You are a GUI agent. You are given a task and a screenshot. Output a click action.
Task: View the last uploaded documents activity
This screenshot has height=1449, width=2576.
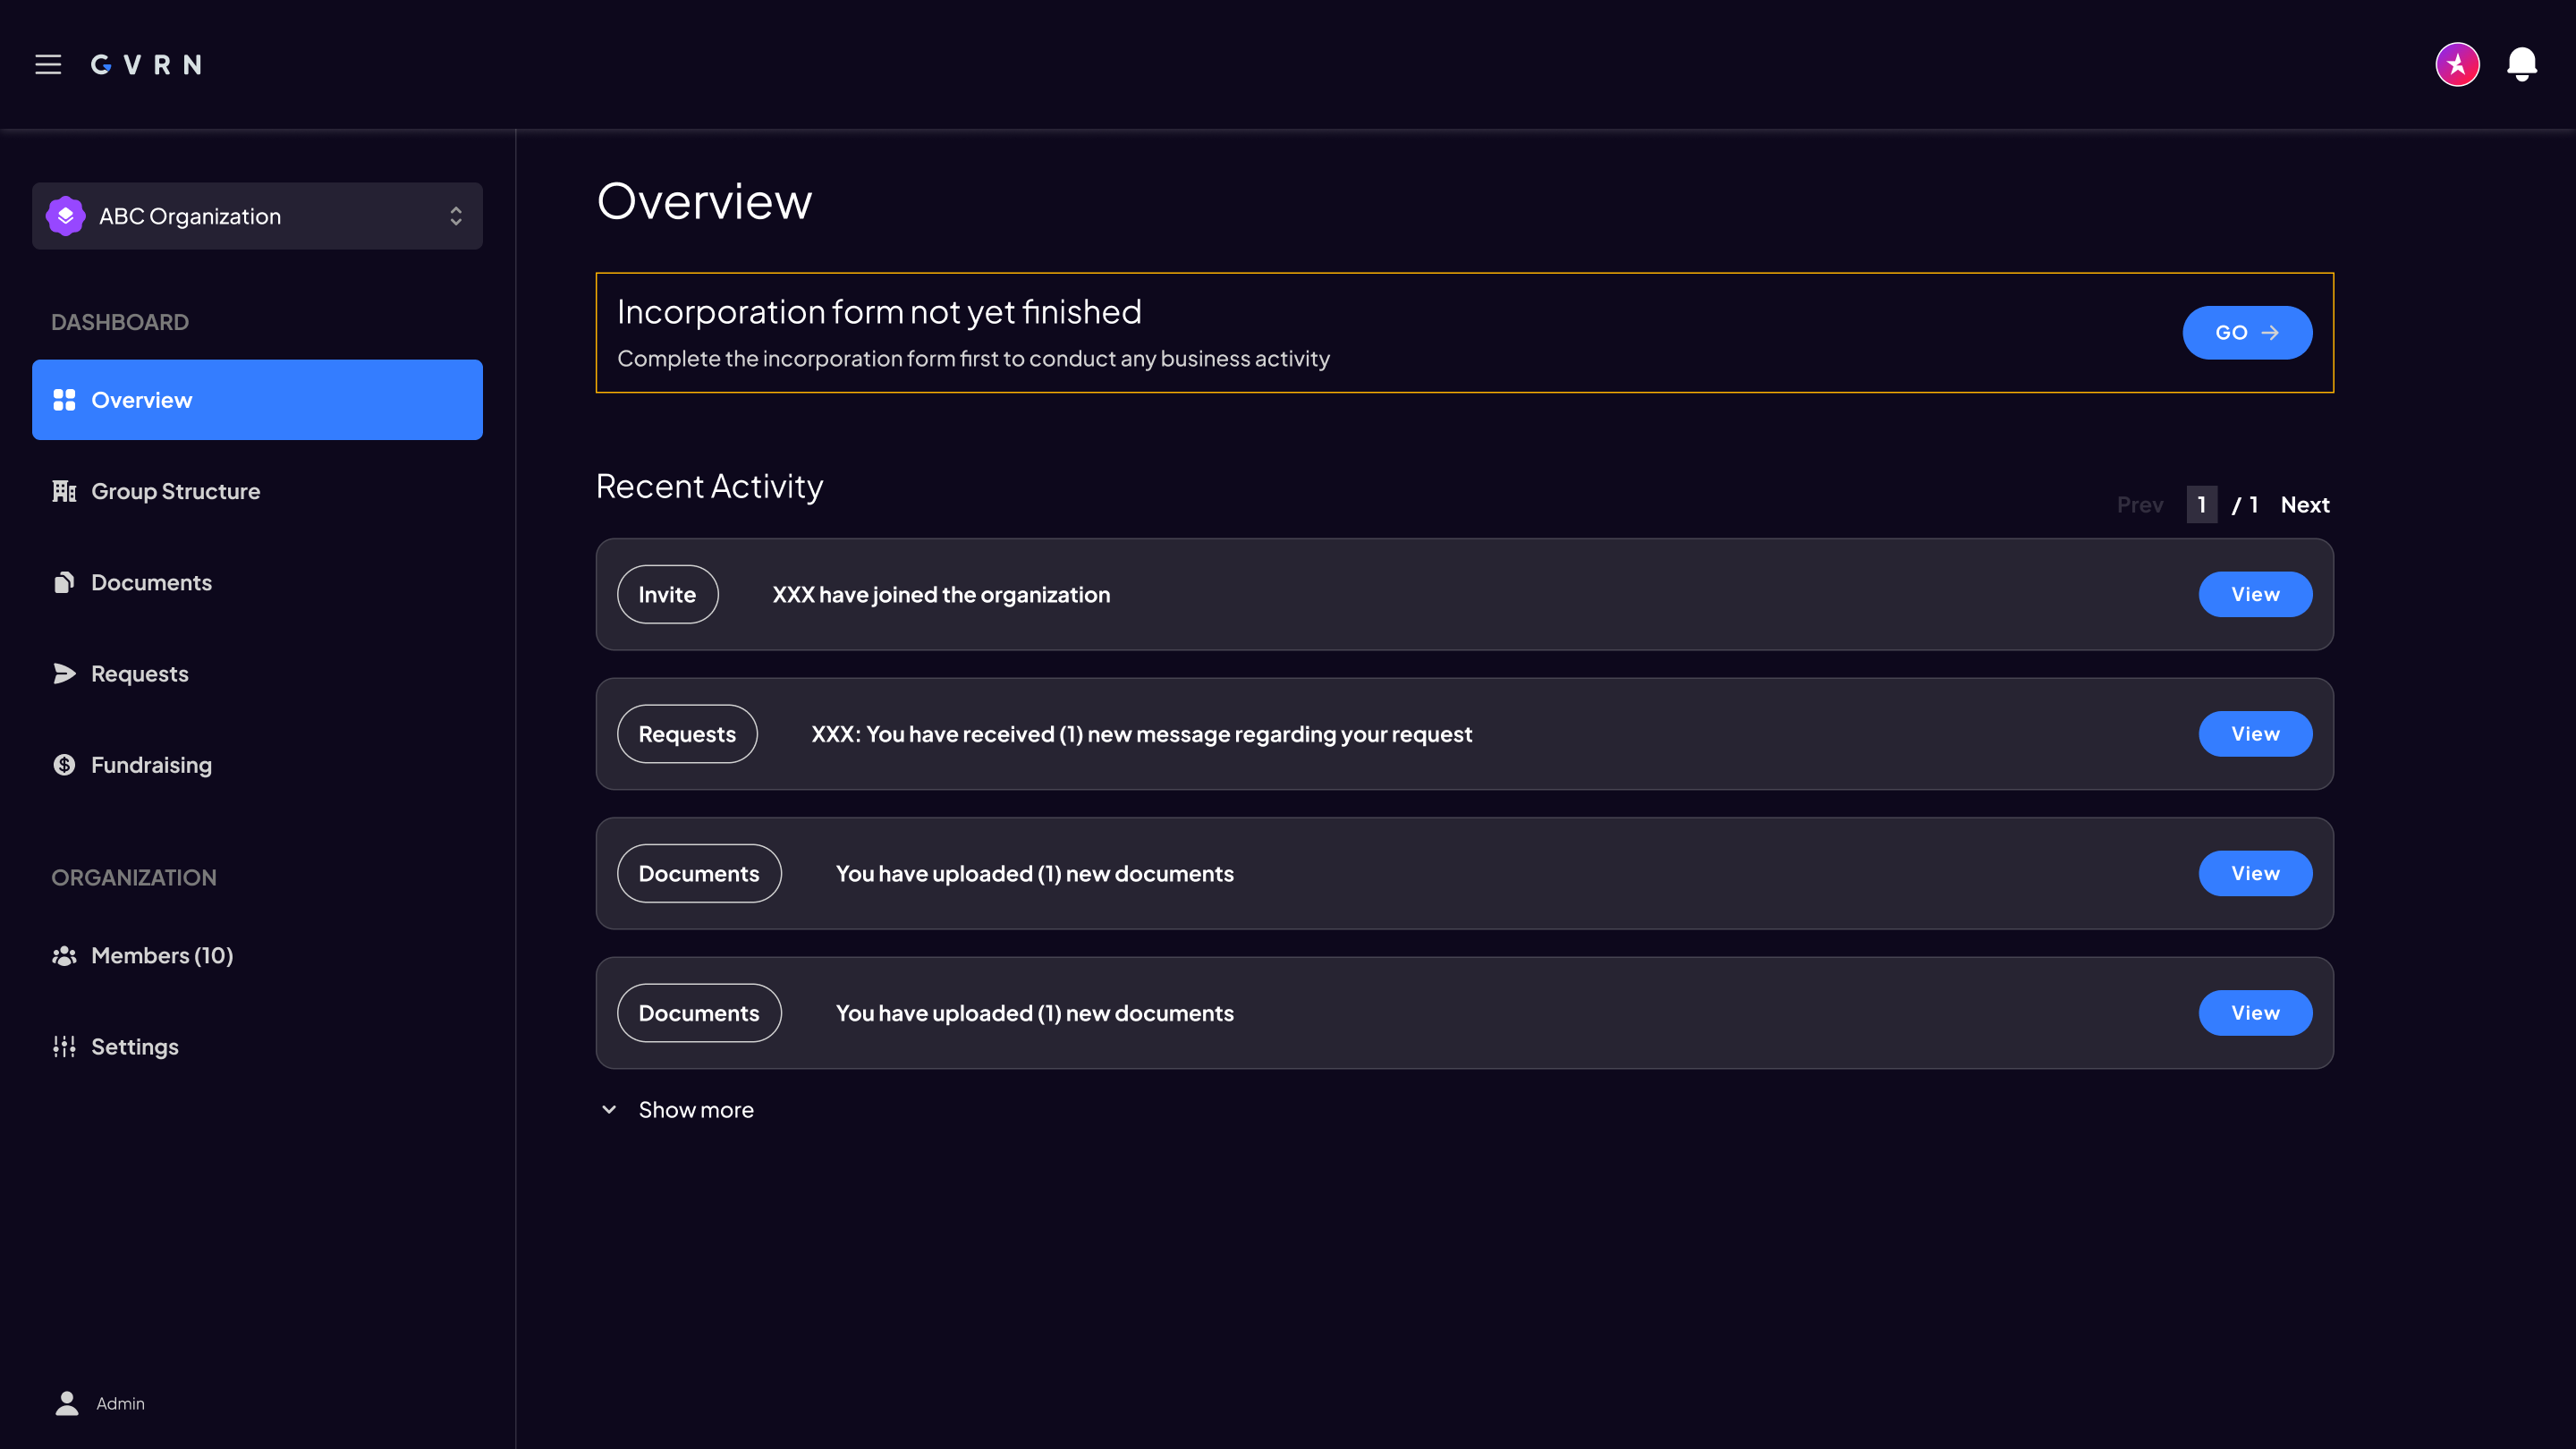pyautogui.click(x=2255, y=1013)
